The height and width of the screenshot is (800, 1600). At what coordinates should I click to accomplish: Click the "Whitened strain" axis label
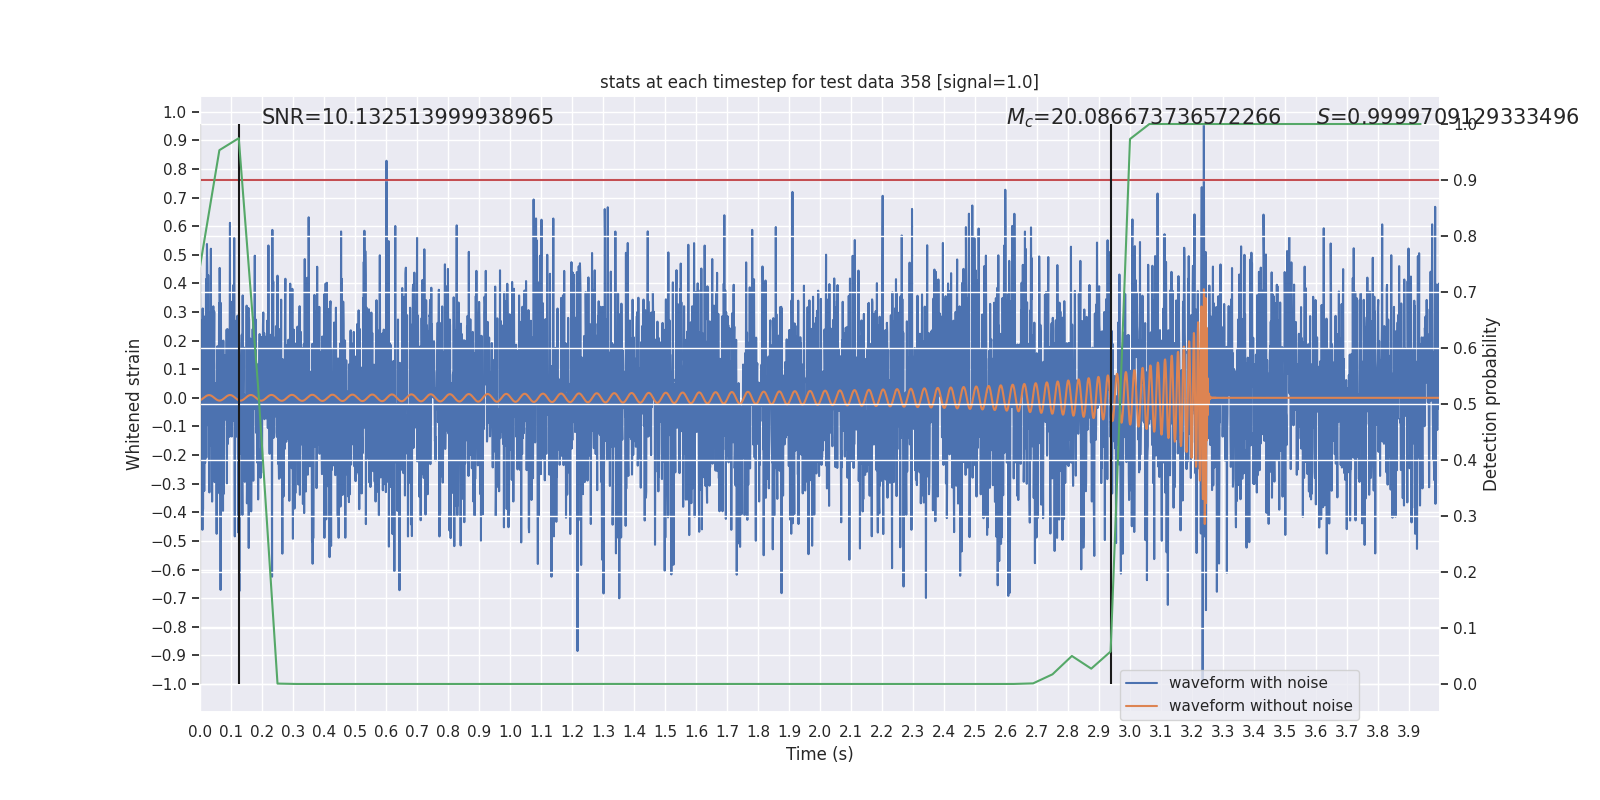[x=134, y=404]
